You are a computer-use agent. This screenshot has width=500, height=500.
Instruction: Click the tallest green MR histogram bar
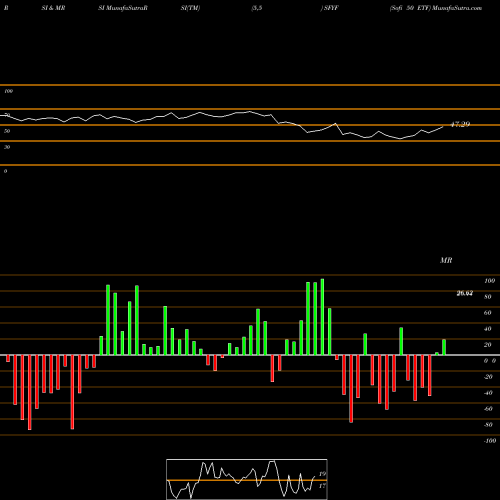[322, 317]
